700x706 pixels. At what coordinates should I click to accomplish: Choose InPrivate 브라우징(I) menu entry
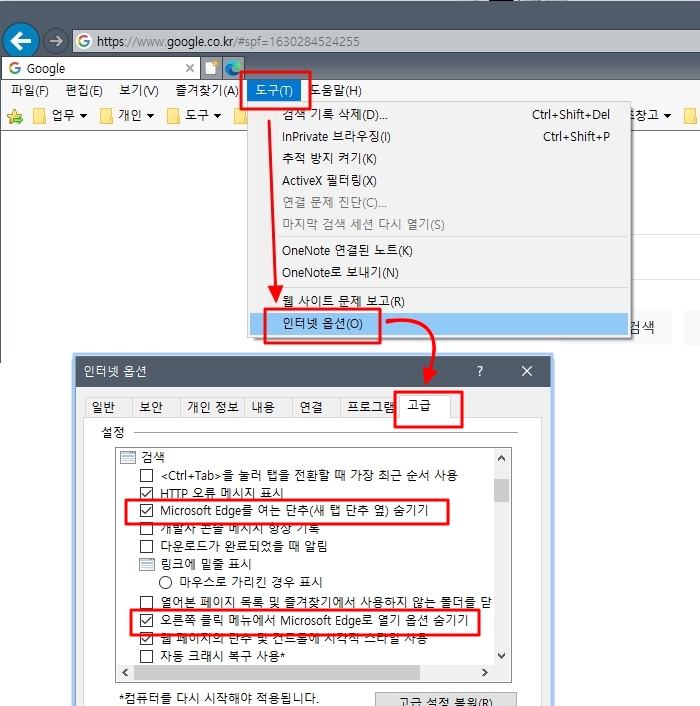[x=439, y=136]
